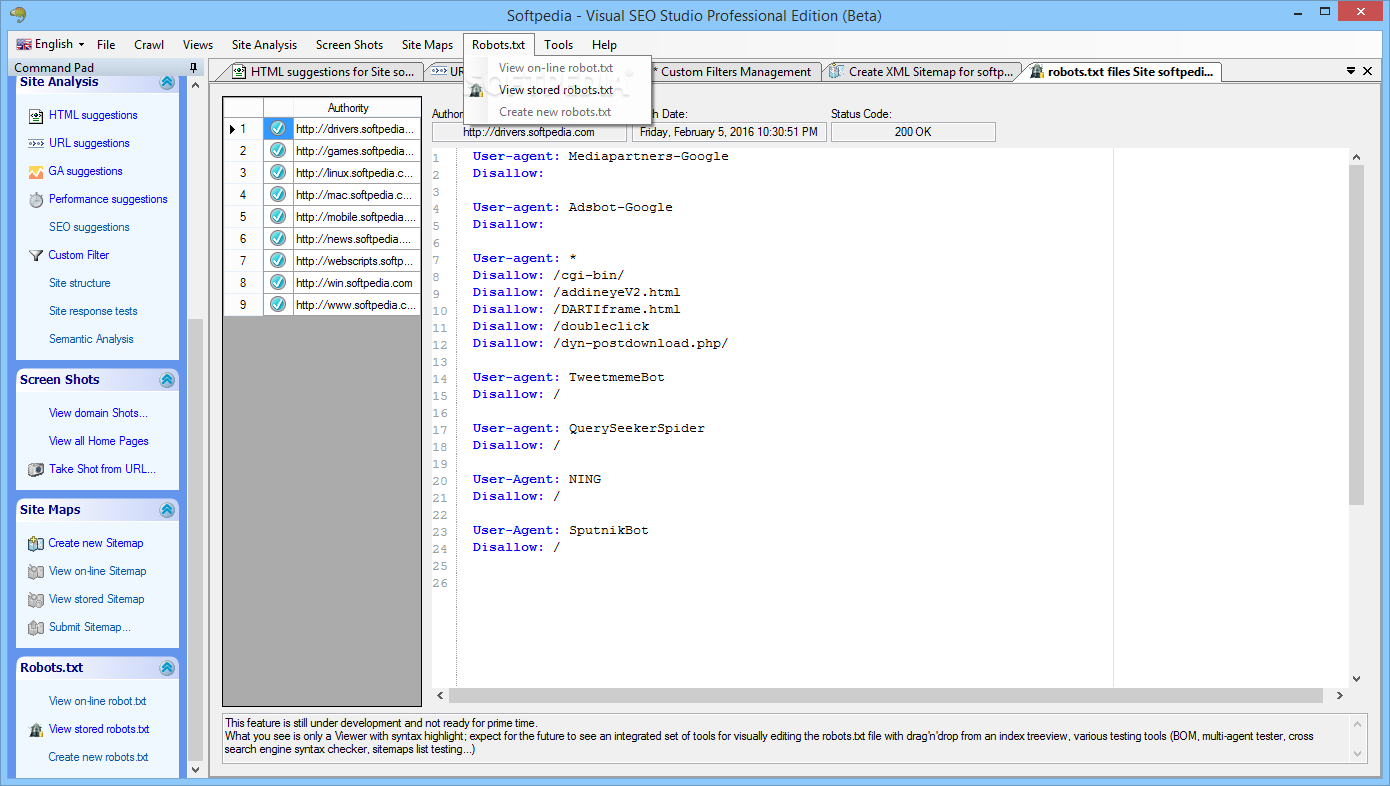
Task: Open the Tools menu
Action: (558, 45)
